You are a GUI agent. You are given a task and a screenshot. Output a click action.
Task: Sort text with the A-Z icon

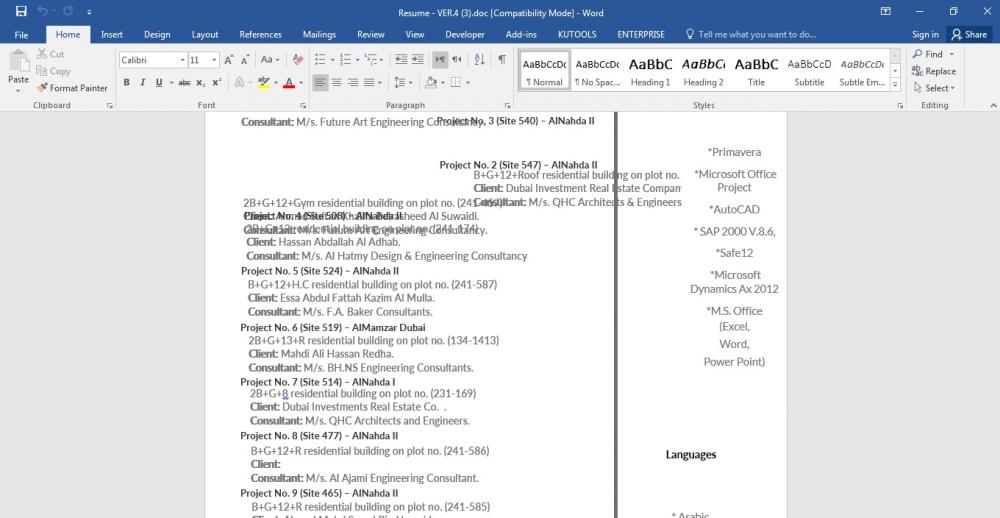pyautogui.click(x=480, y=60)
